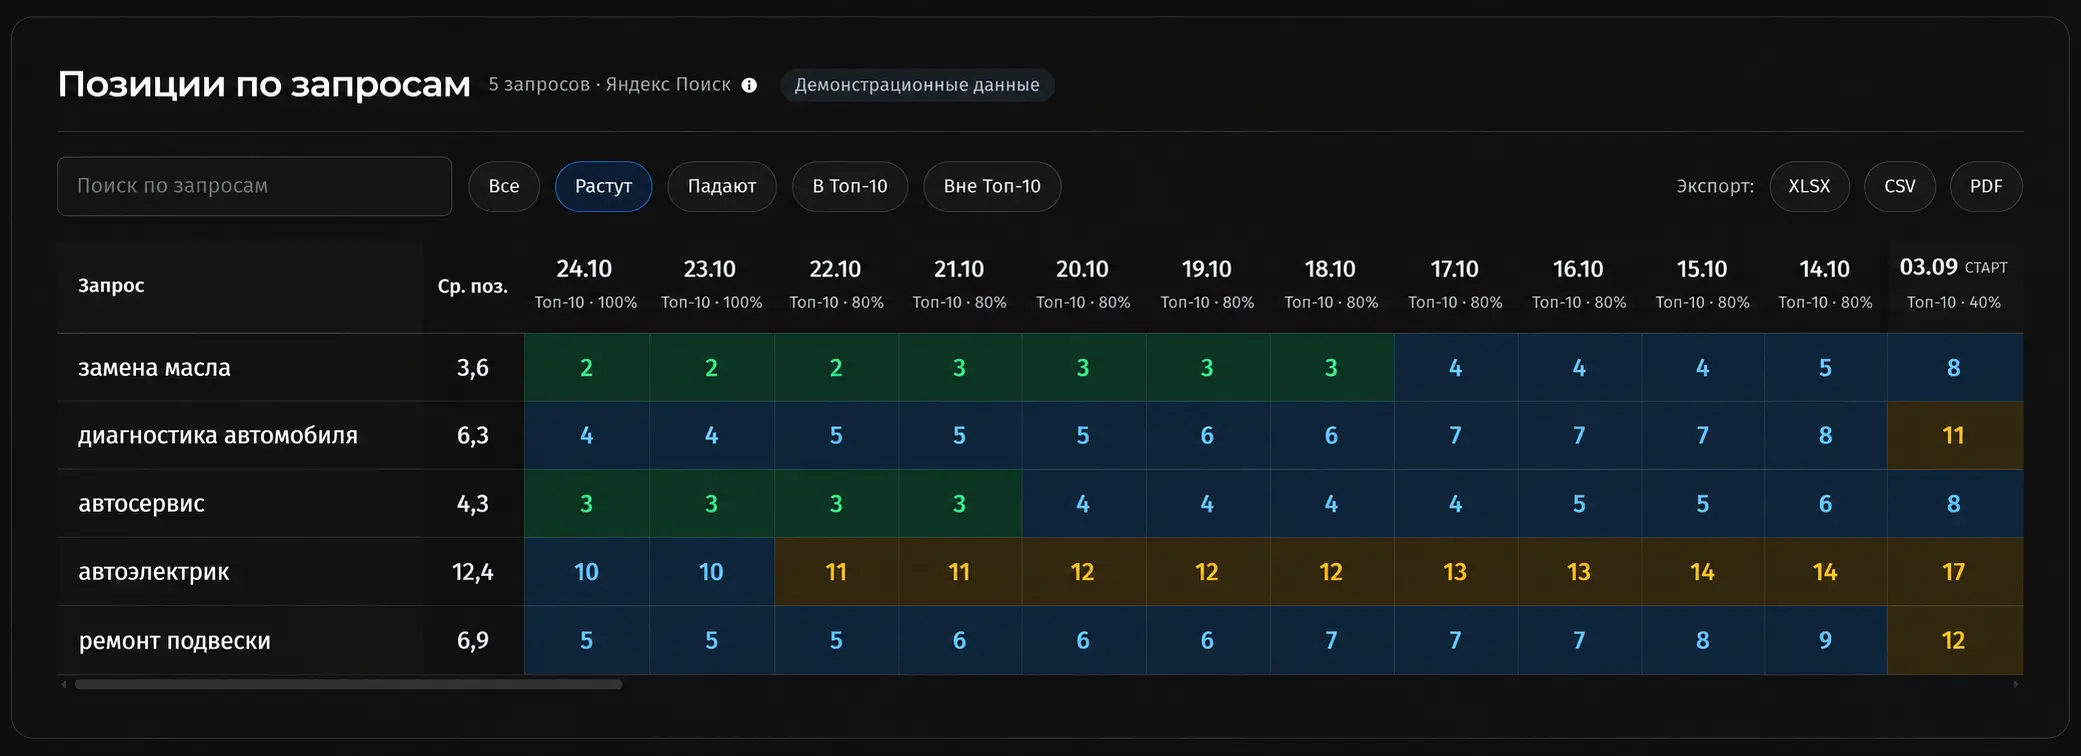Select the Все filter
Viewport: 2081px width, 756px height.
(x=504, y=186)
